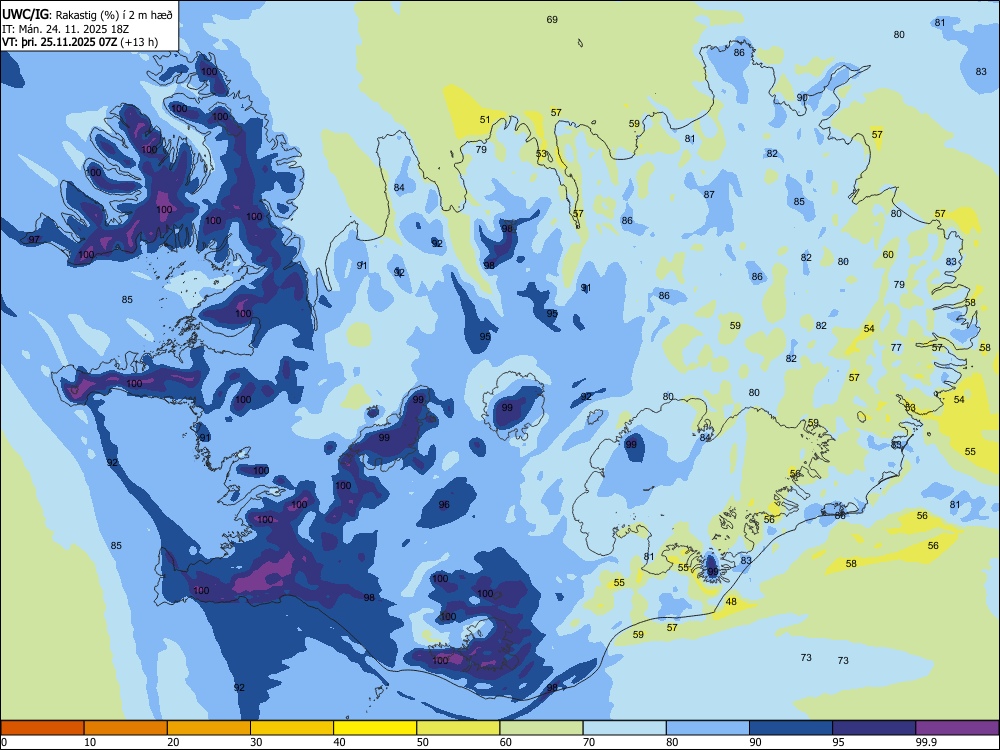This screenshot has height=750, width=1000.
Task: Click the value 96 in the south-central lowlands
Action: click(445, 504)
